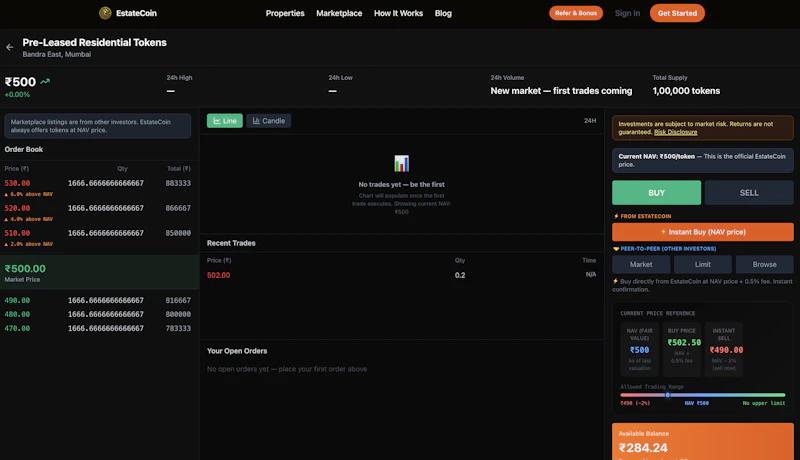Select the 470.00 buy order row
Screen dimensions: 800x460
pyautogui.click(x=97, y=328)
